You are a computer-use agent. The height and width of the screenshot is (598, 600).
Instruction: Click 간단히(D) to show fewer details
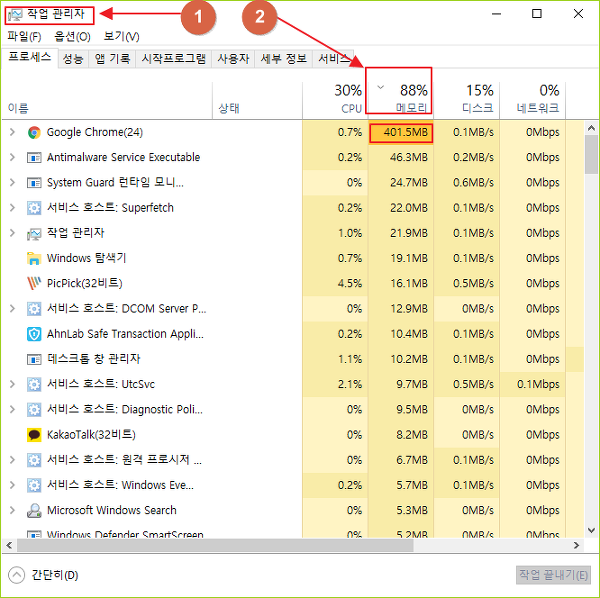point(43,575)
